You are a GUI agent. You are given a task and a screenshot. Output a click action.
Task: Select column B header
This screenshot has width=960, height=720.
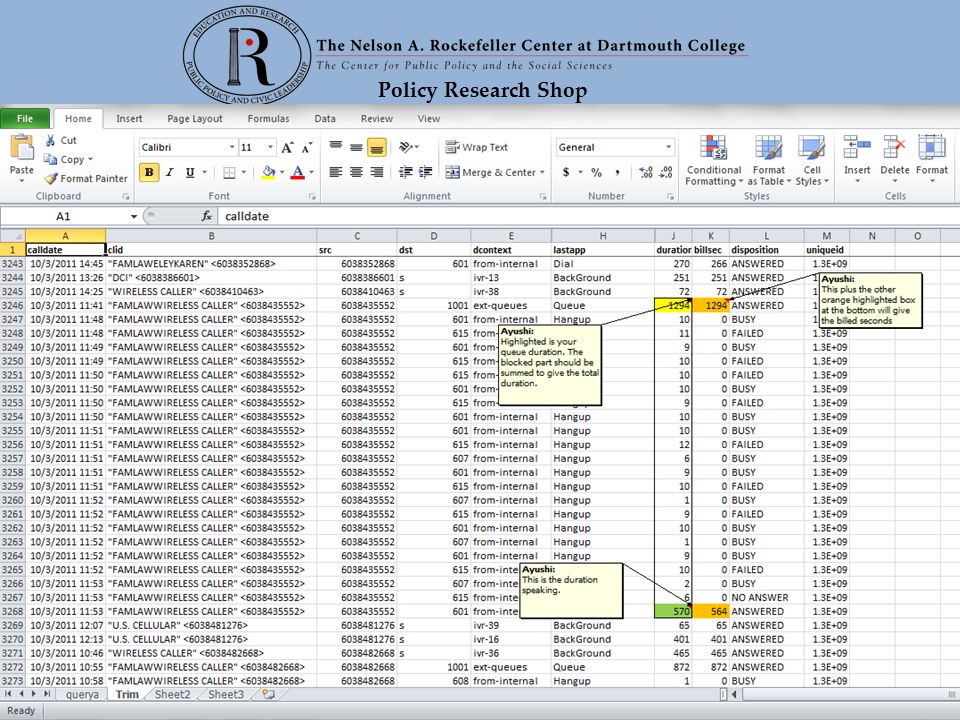(x=211, y=236)
